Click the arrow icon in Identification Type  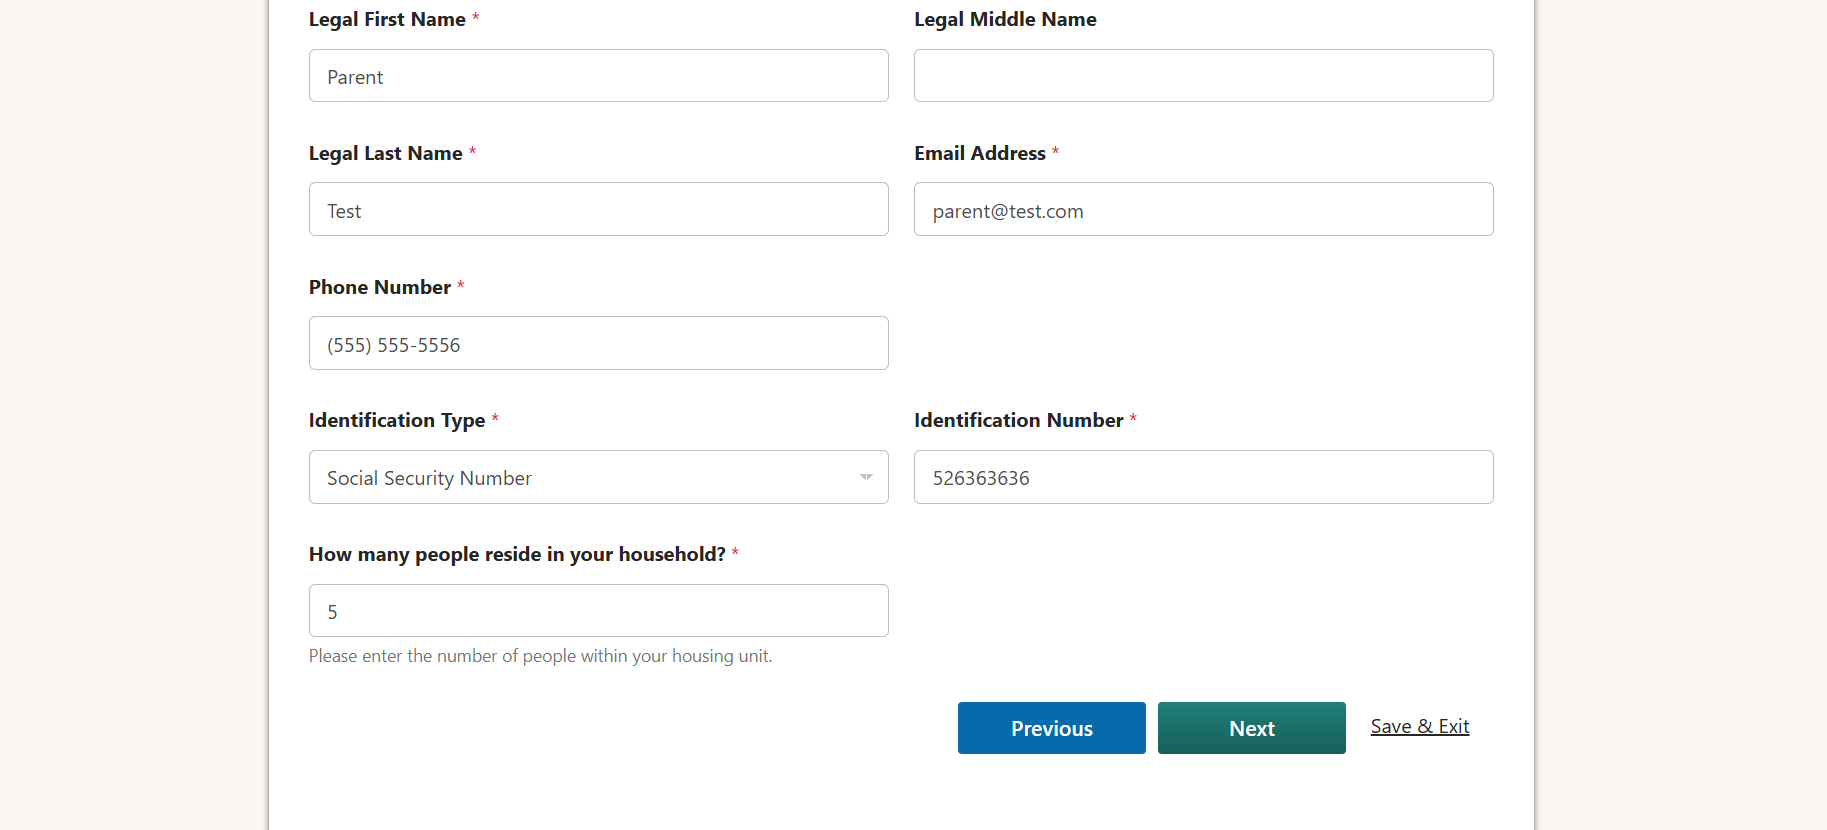[866, 478]
